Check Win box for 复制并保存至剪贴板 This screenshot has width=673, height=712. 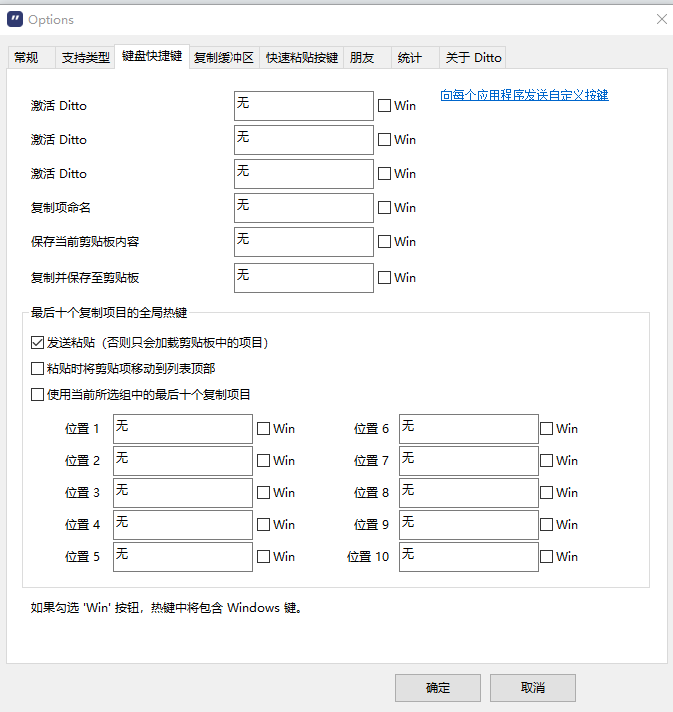pyautogui.click(x=384, y=277)
